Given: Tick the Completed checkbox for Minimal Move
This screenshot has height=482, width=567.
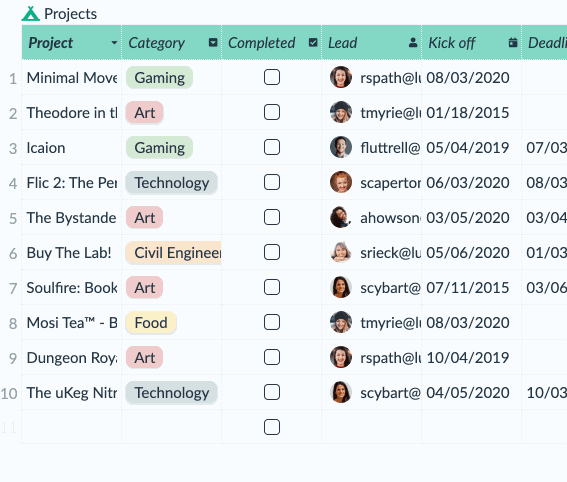Looking at the screenshot, I should (x=272, y=77).
